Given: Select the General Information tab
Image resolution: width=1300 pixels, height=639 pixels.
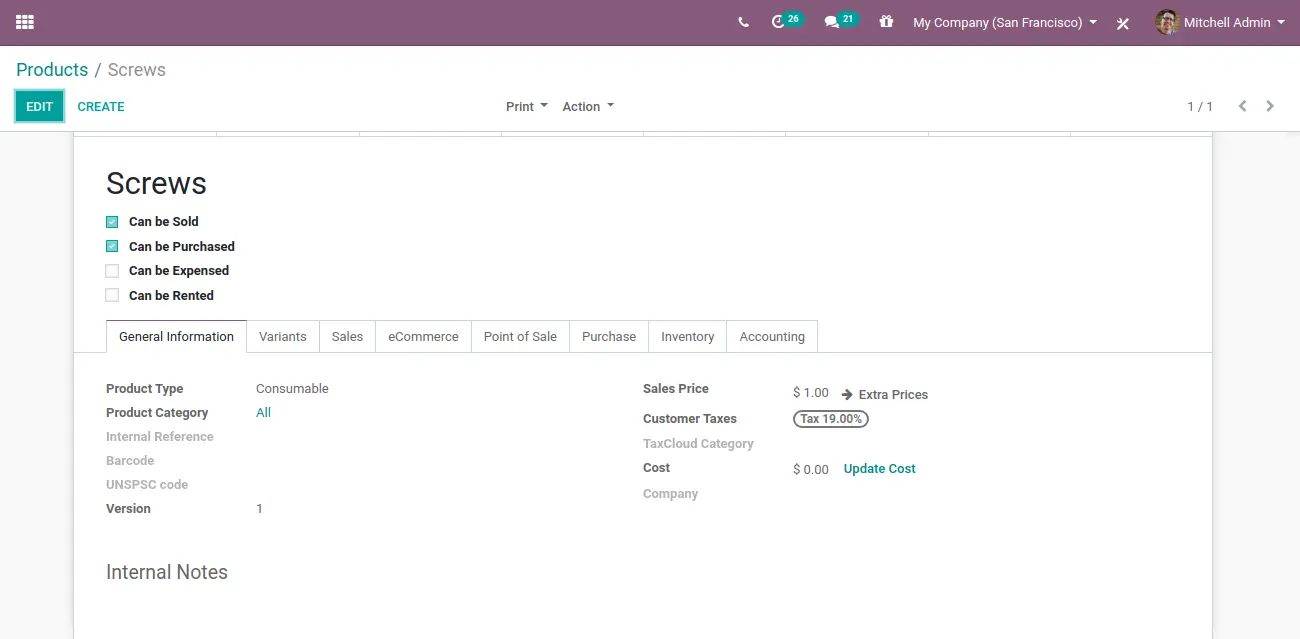Looking at the screenshot, I should [x=176, y=337].
